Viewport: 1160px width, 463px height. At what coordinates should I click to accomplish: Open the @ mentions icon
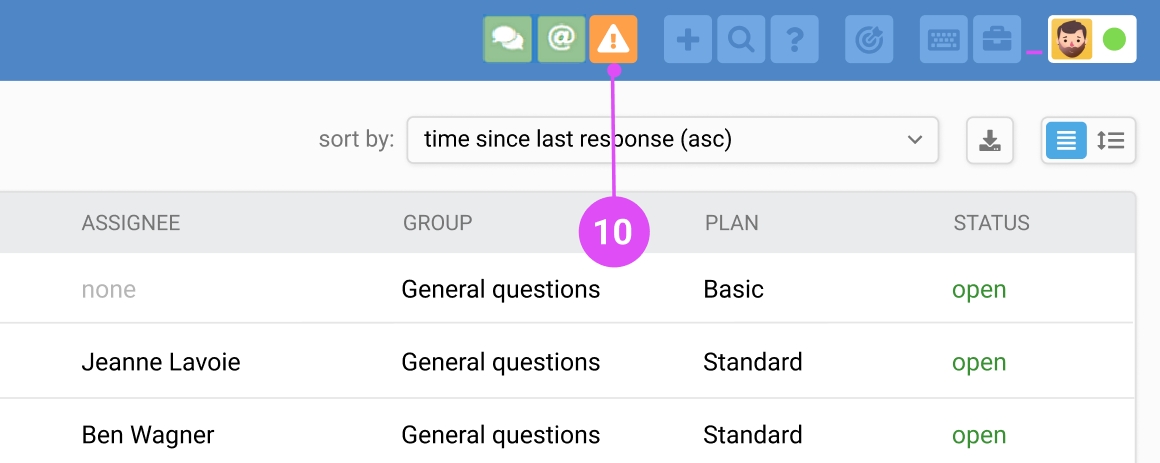pyautogui.click(x=562, y=39)
